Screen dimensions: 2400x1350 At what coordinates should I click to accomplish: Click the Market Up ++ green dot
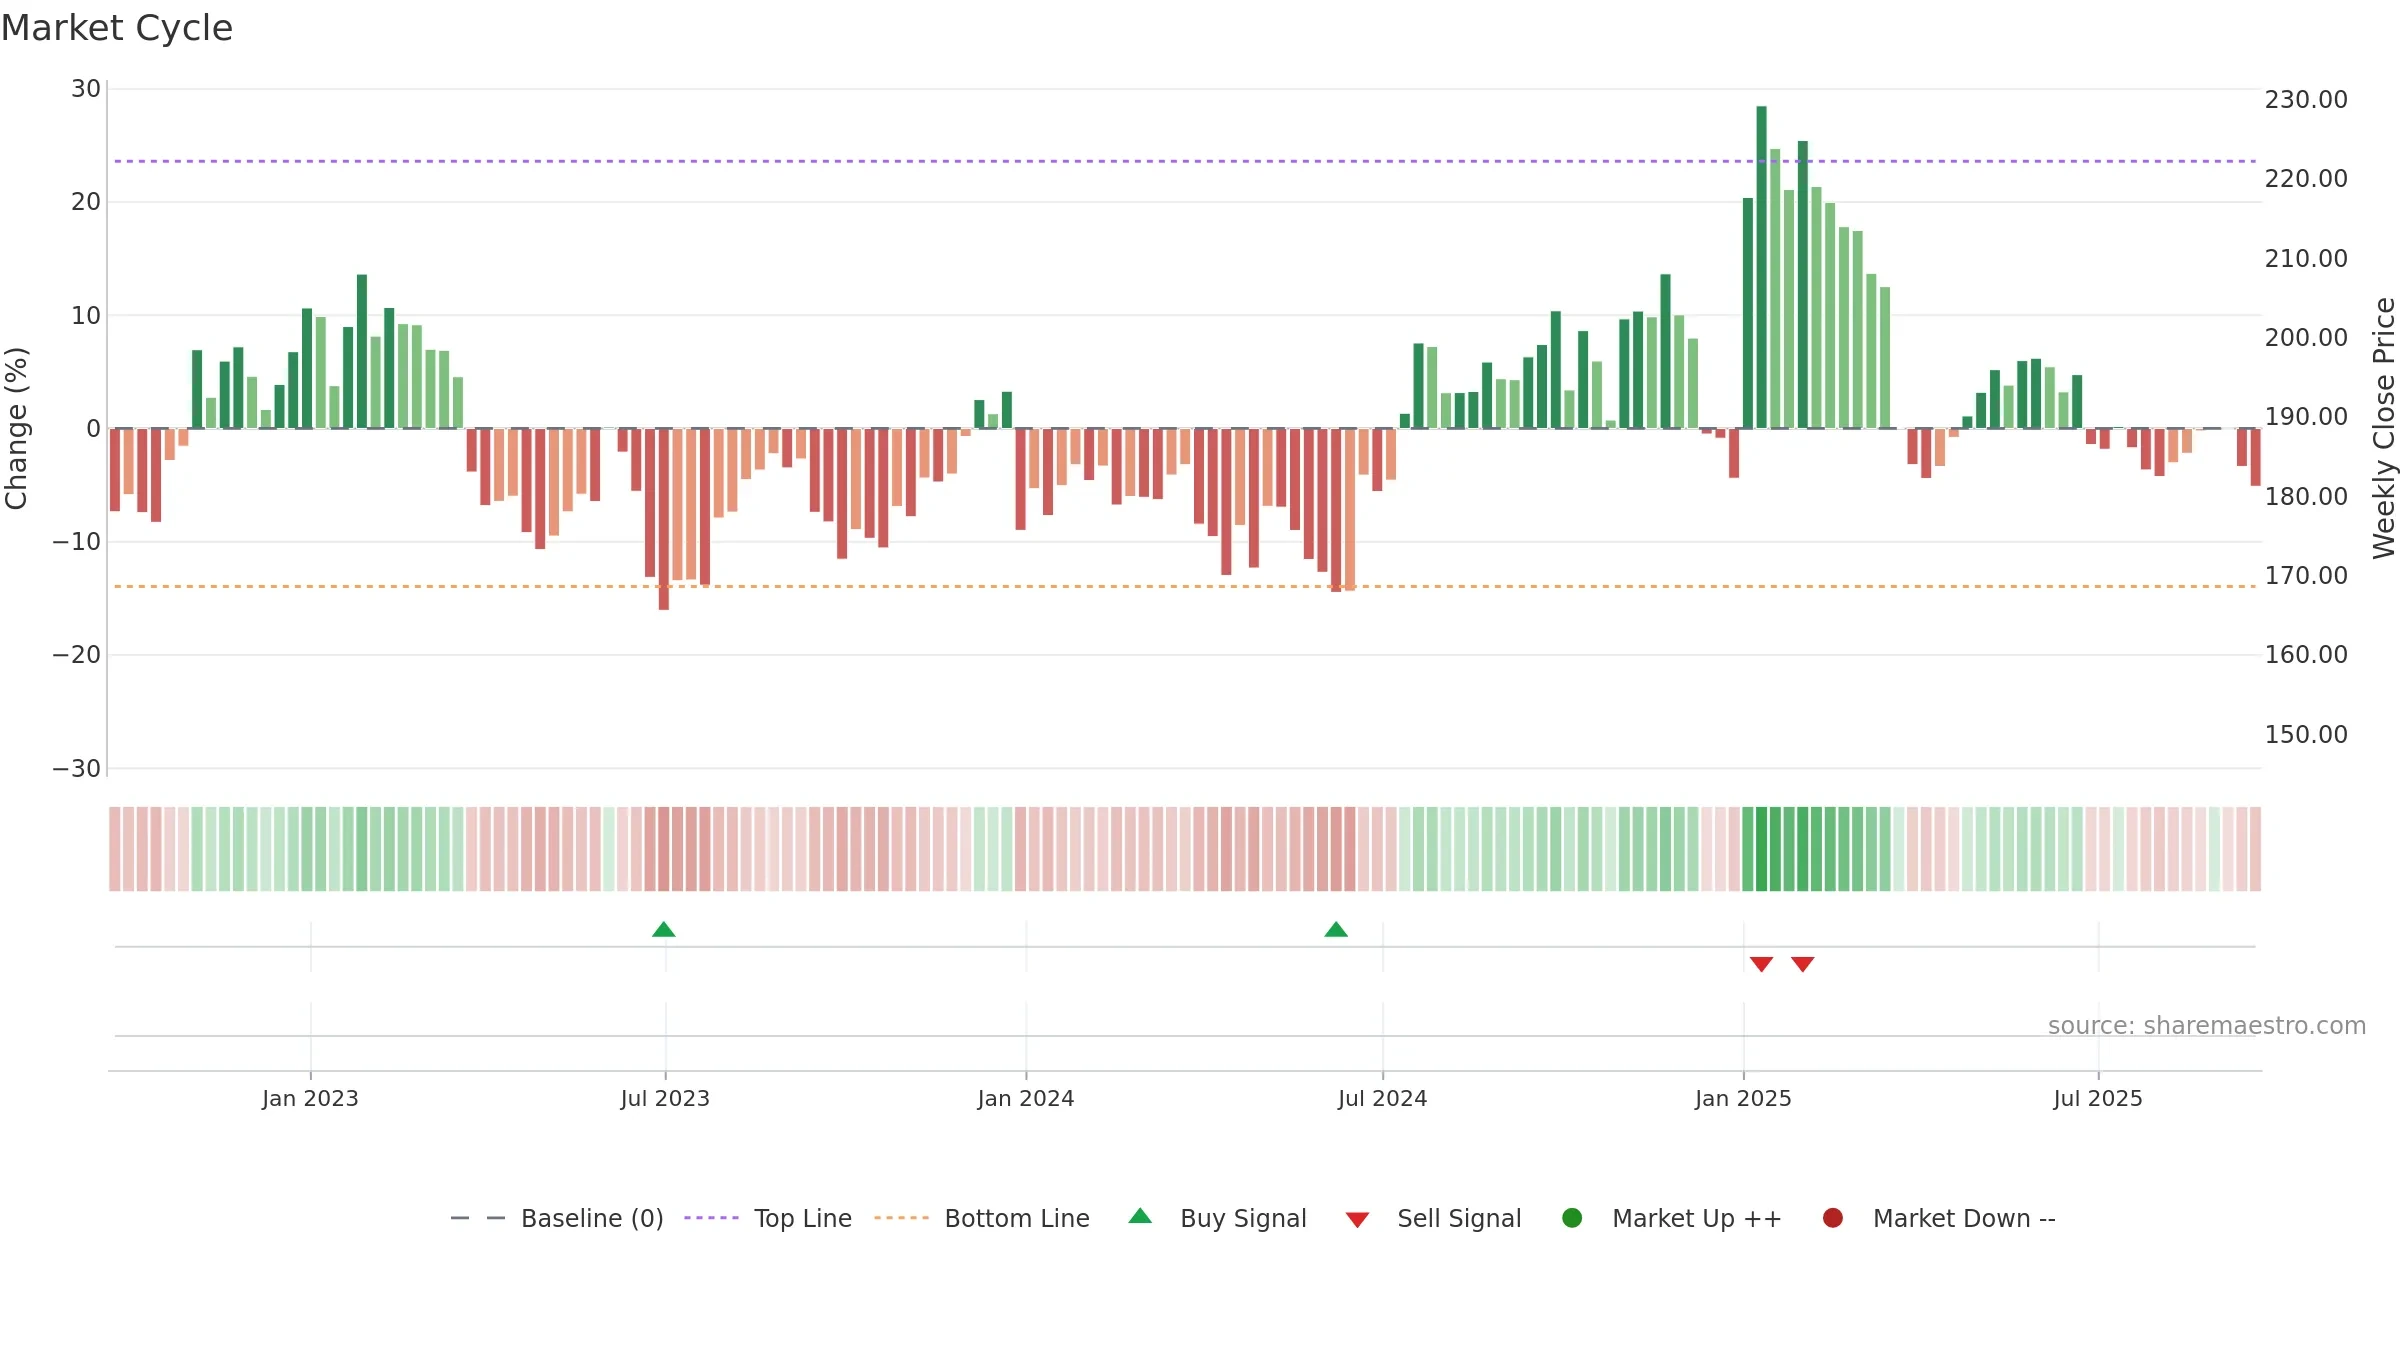pos(1572,1218)
